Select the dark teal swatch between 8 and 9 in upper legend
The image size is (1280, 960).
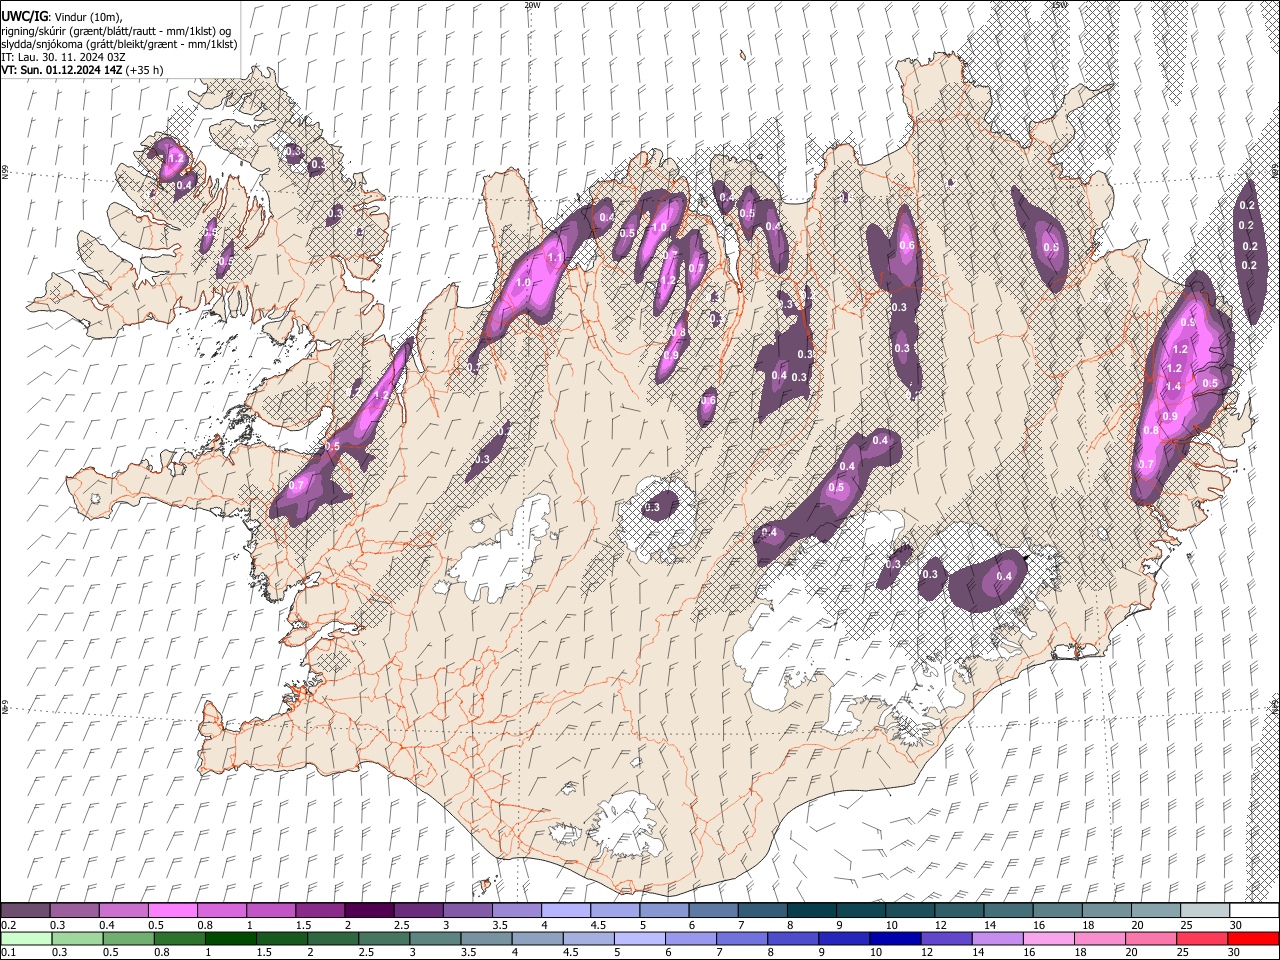pos(811,911)
